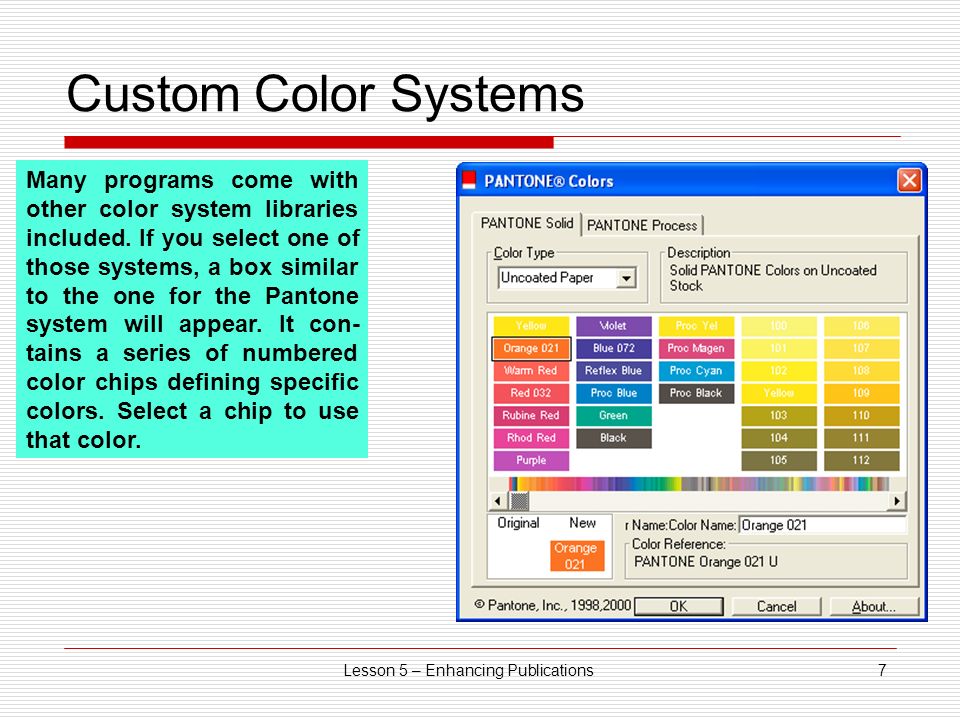
Task: Select the Proc Yel chip
Action: (696, 326)
